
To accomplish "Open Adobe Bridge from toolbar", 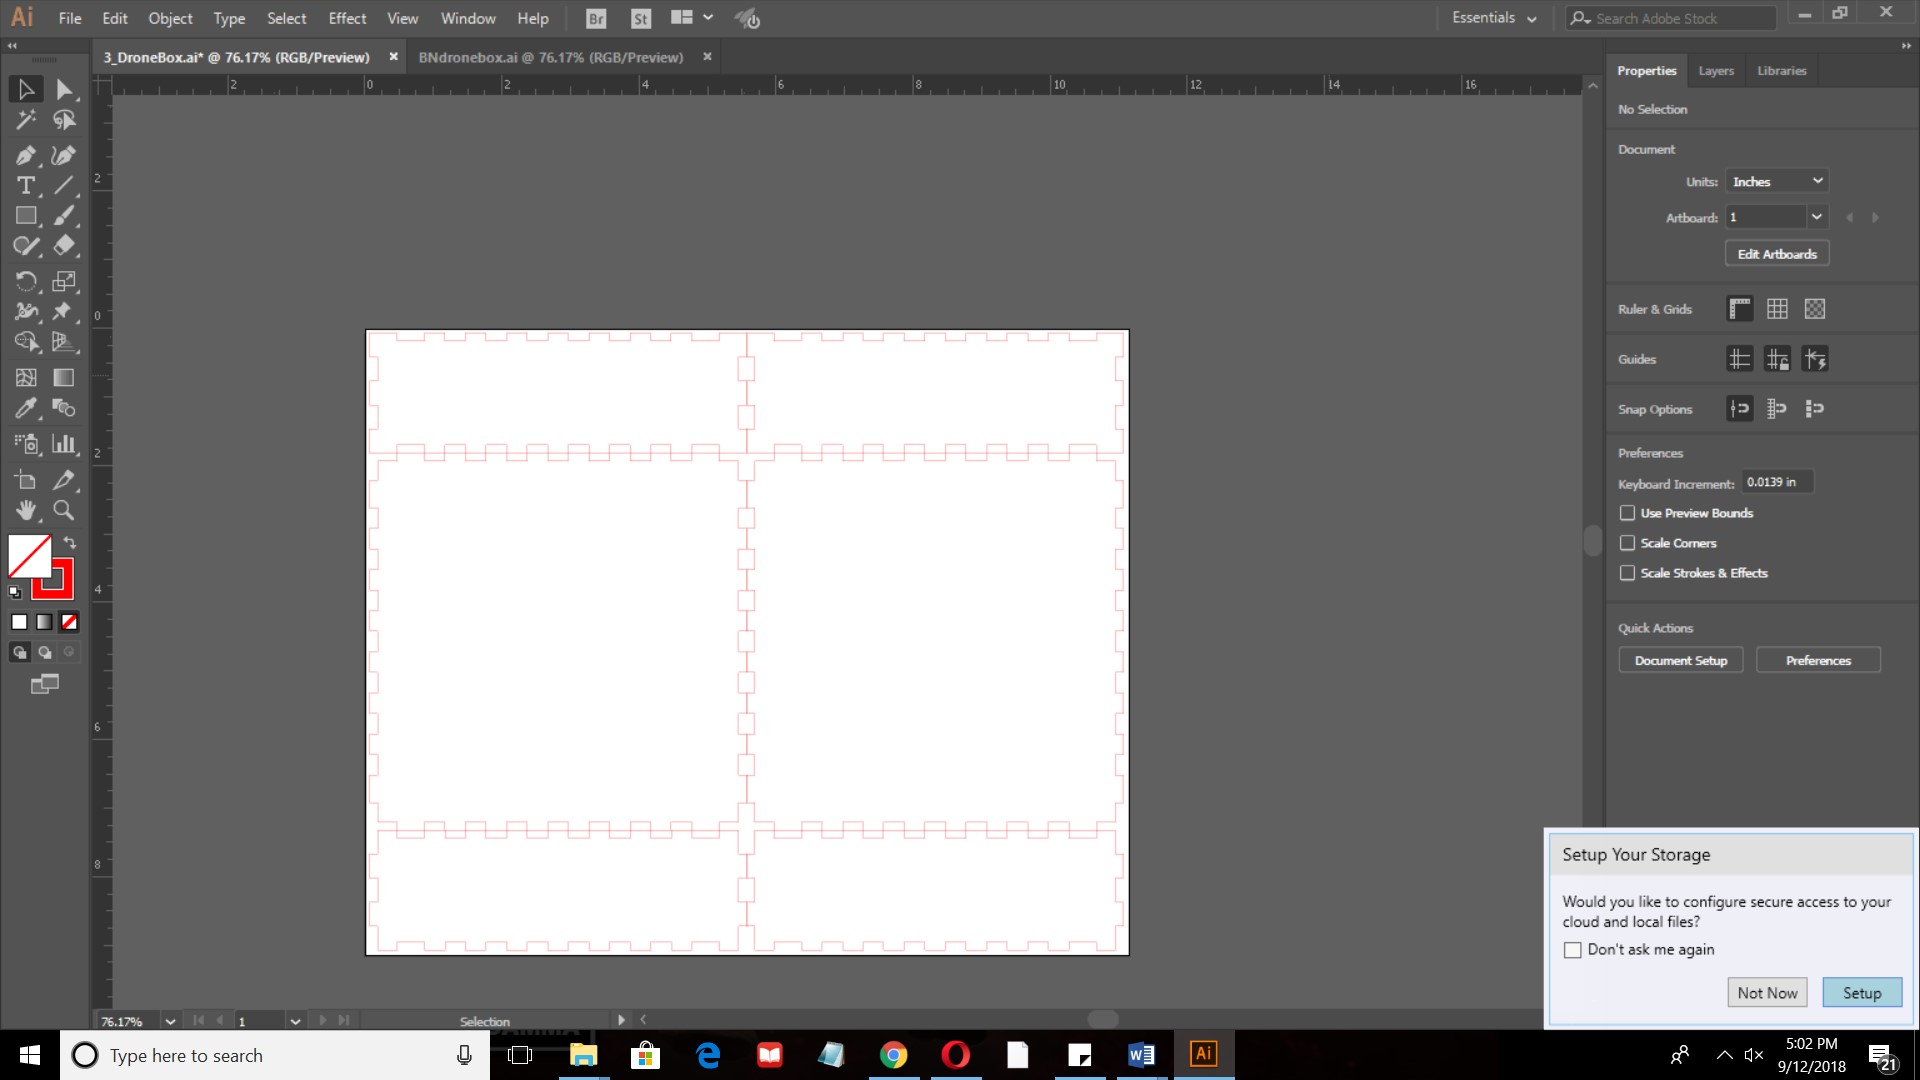I will click(596, 18).
